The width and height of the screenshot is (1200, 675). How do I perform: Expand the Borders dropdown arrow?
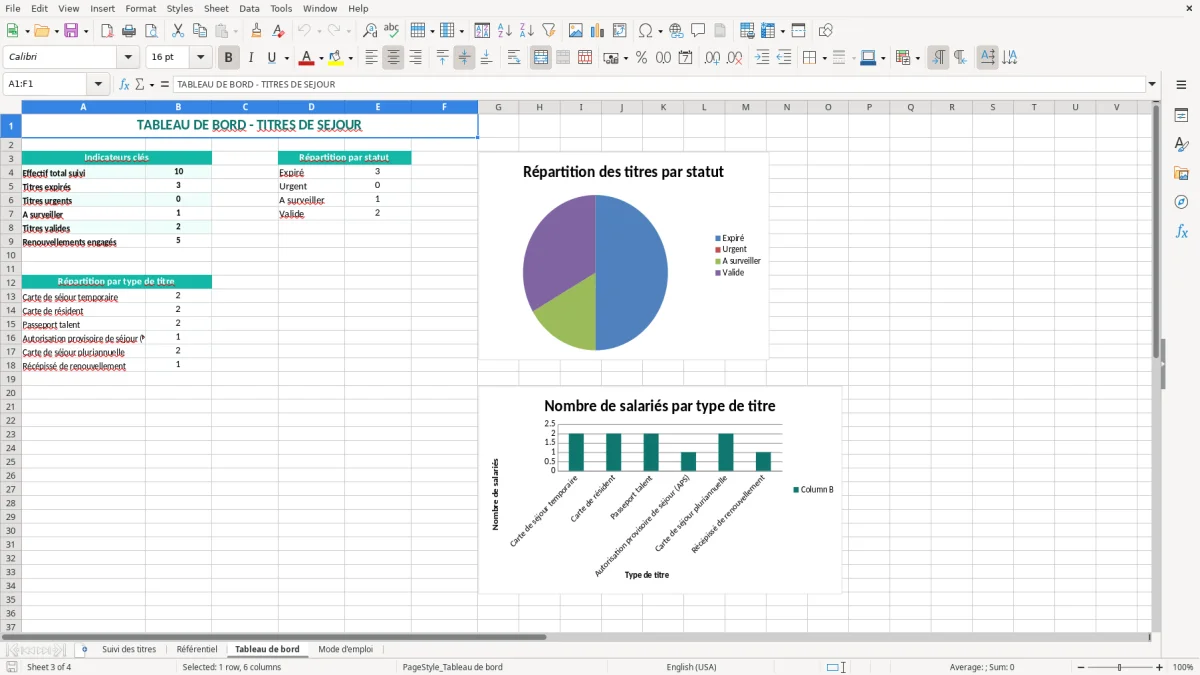[823, 58]
